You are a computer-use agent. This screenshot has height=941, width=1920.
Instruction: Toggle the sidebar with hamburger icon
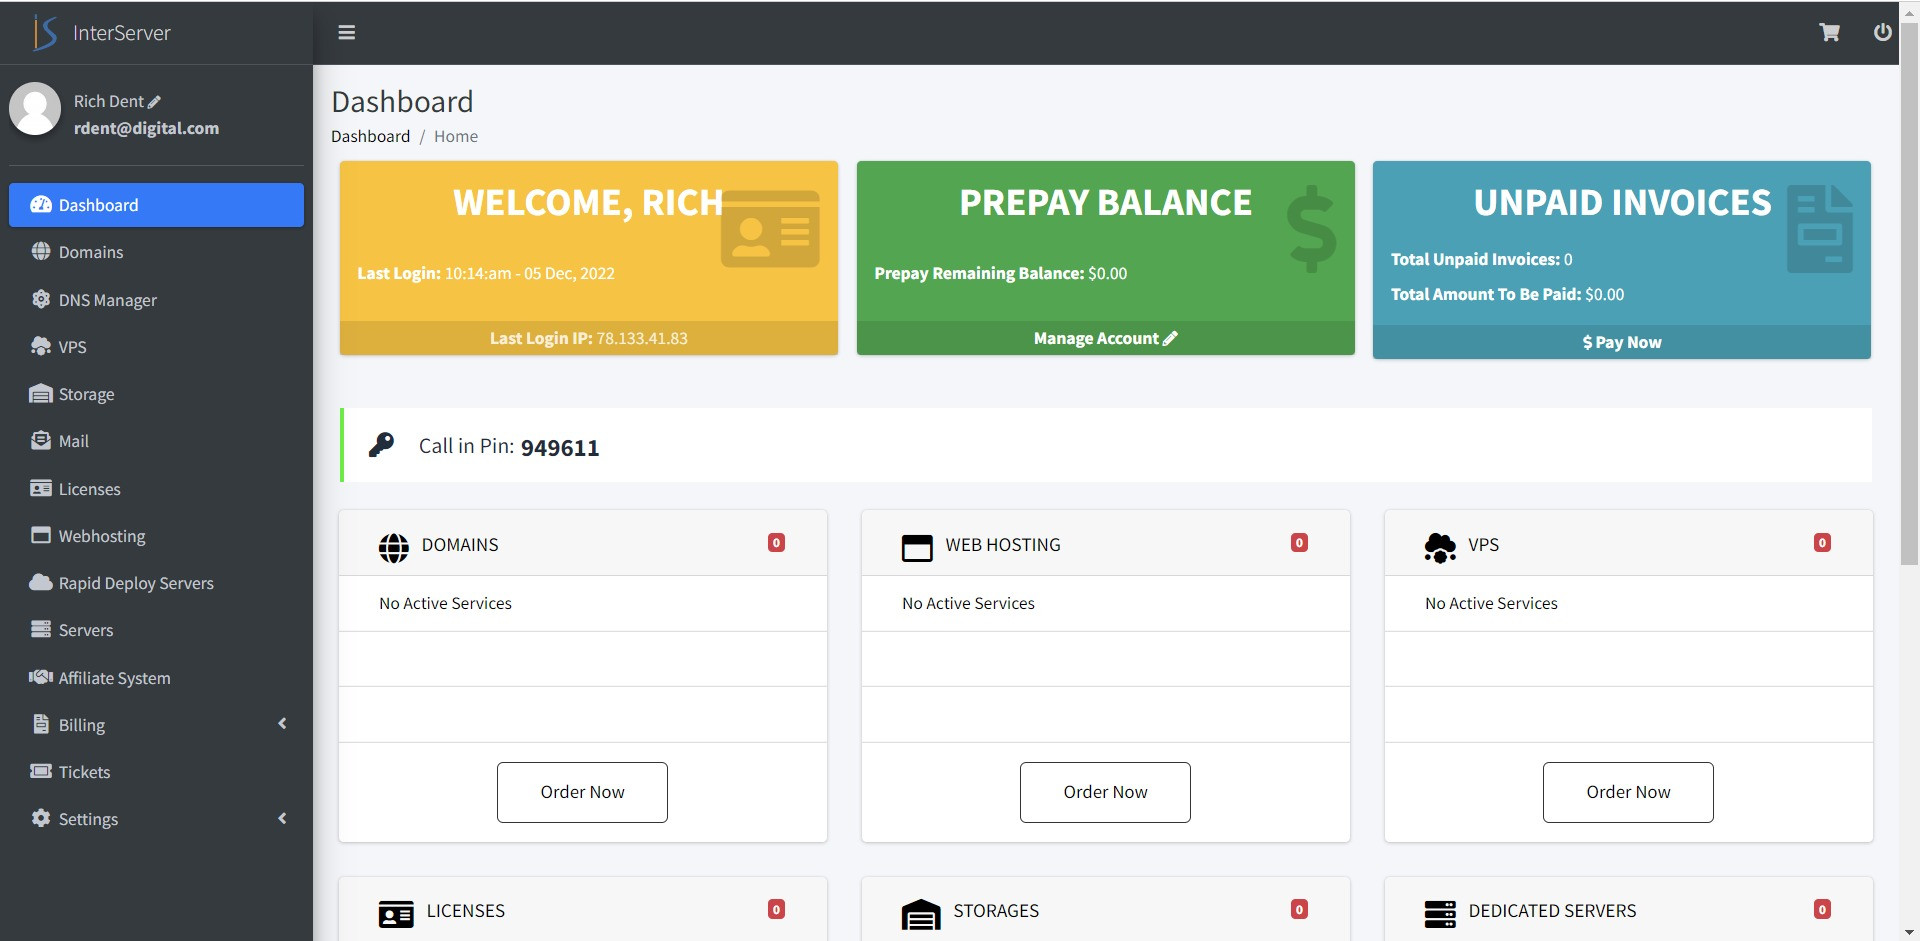[347, 33]
